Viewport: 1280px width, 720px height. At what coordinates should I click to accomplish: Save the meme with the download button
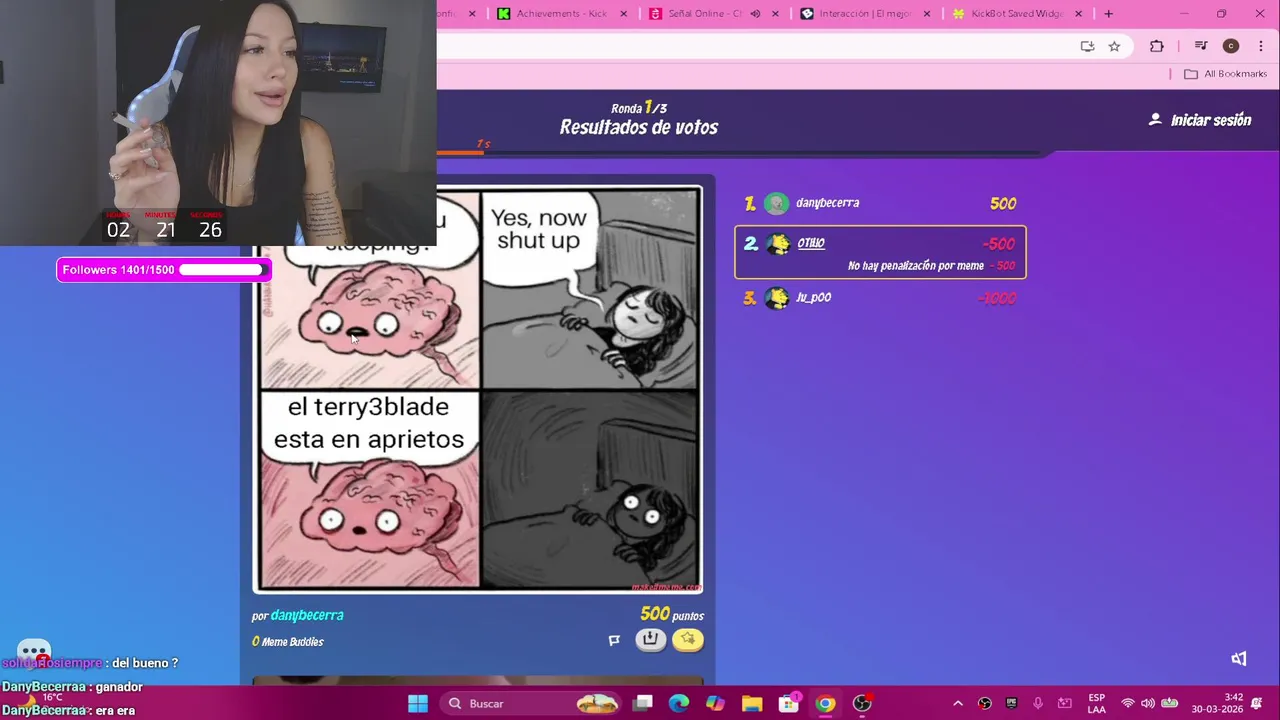tap(651, 640)
